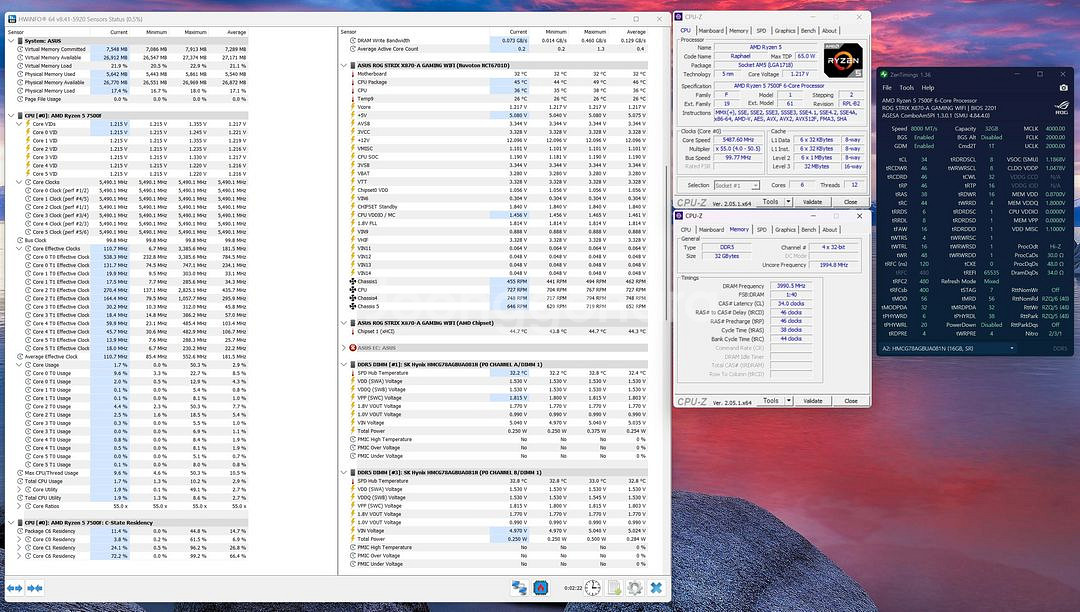Viewport: 1080px width, 612px height.
Task: Switch to Mainboard tab in top CPU-Z
Action: (711, 31)
